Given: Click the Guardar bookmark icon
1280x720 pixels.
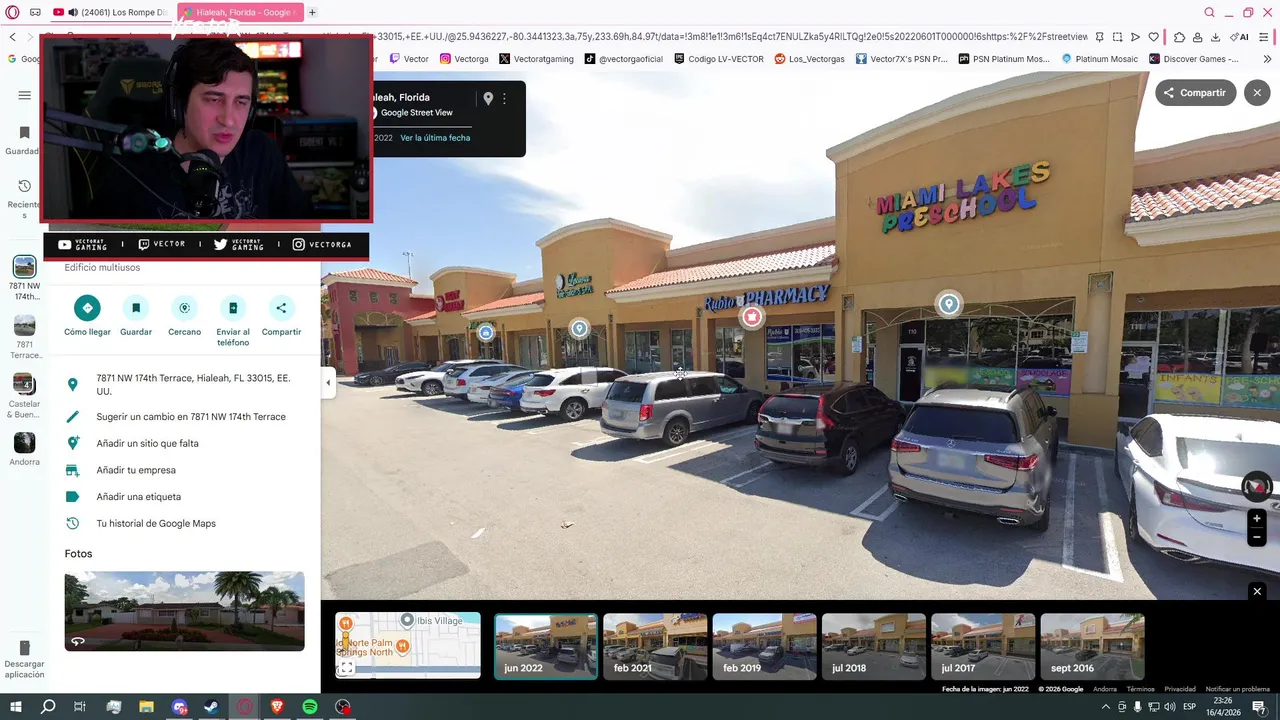Looking at the screenshot, I should [136, 308].
